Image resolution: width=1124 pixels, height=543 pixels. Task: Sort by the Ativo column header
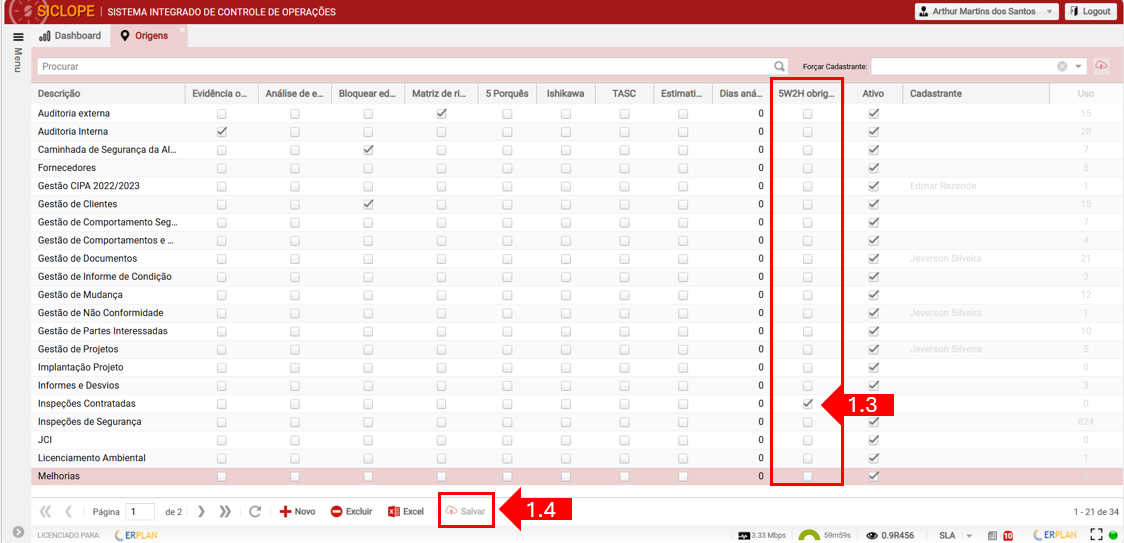[x=873, y=93]
